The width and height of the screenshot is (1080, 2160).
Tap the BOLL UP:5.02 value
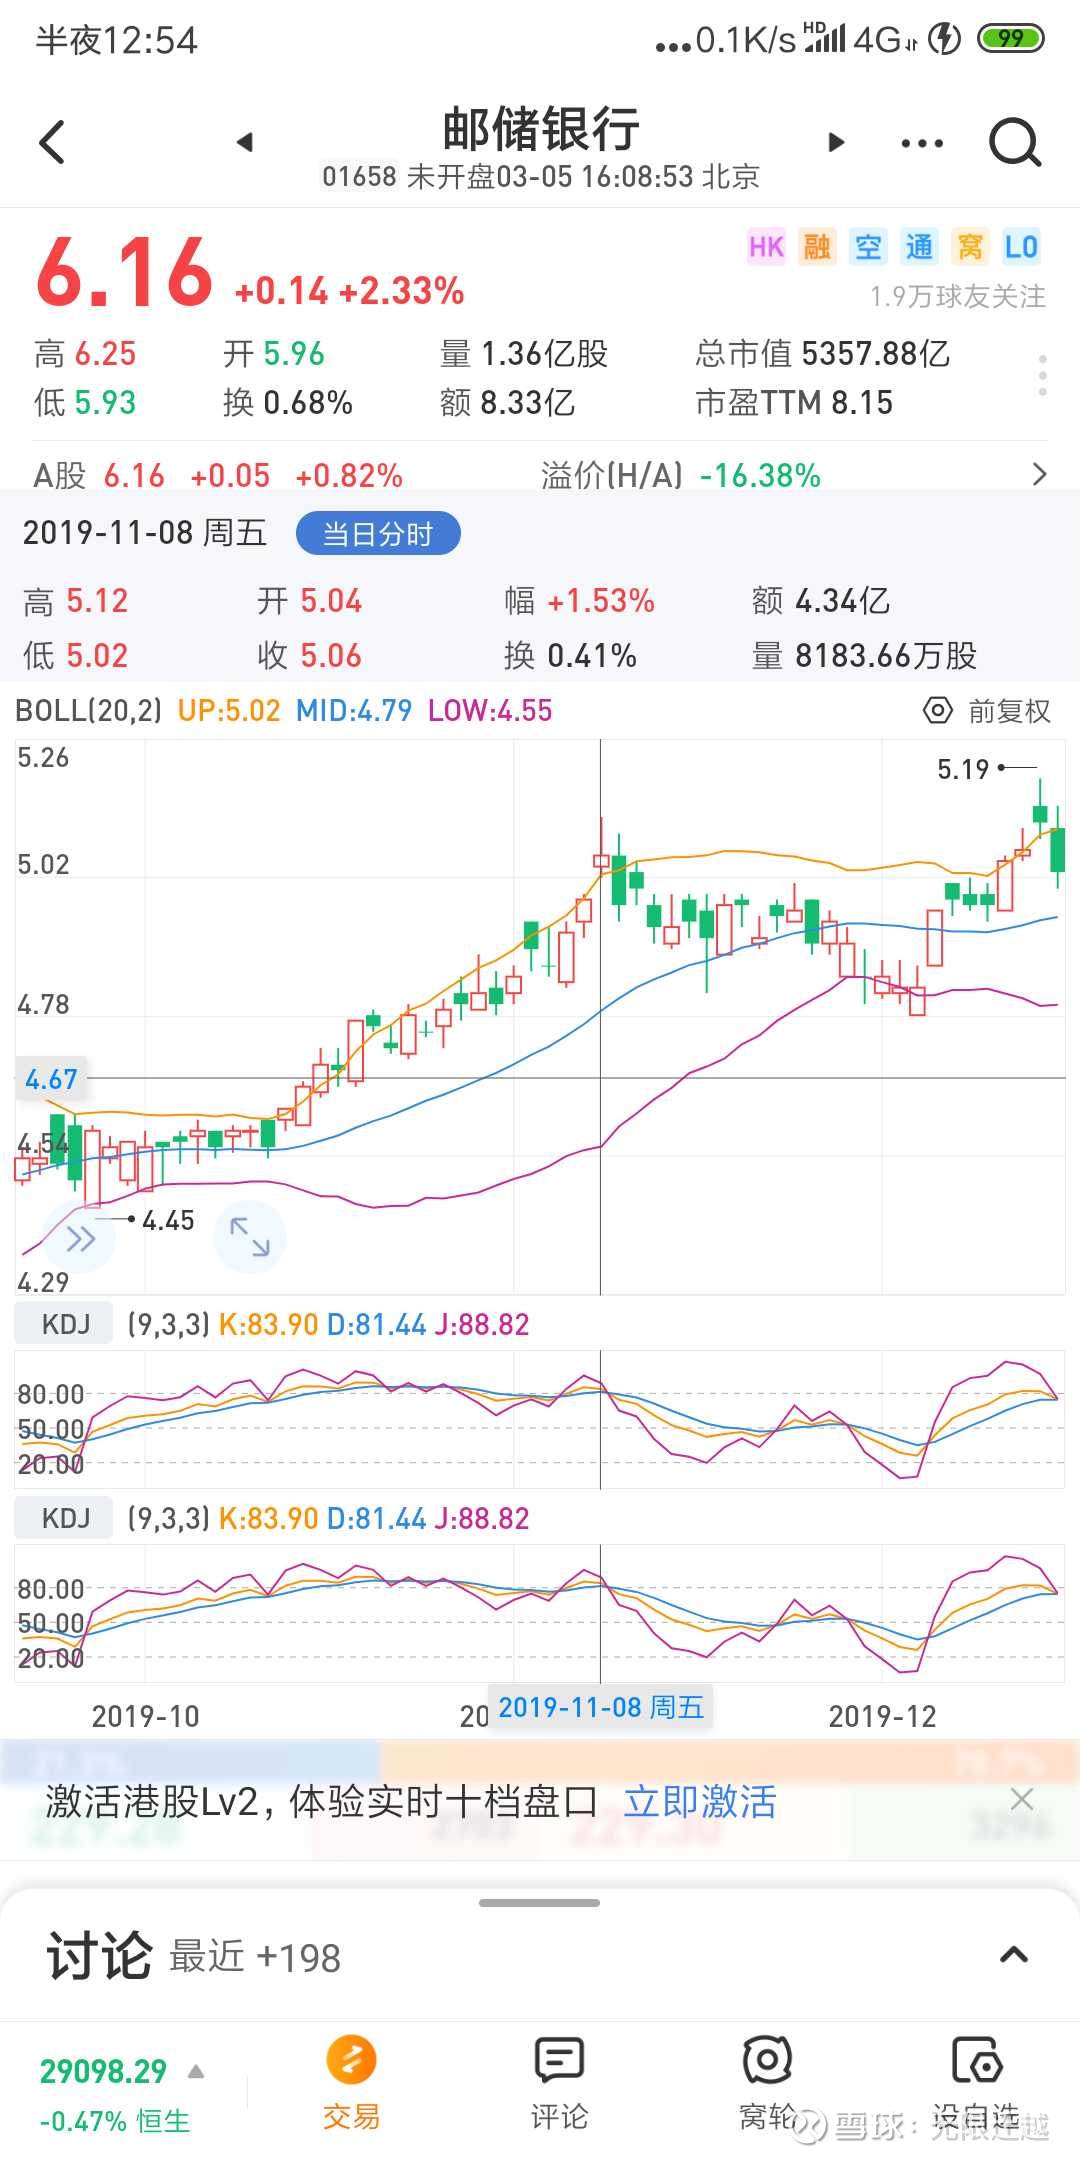(229, 711)
